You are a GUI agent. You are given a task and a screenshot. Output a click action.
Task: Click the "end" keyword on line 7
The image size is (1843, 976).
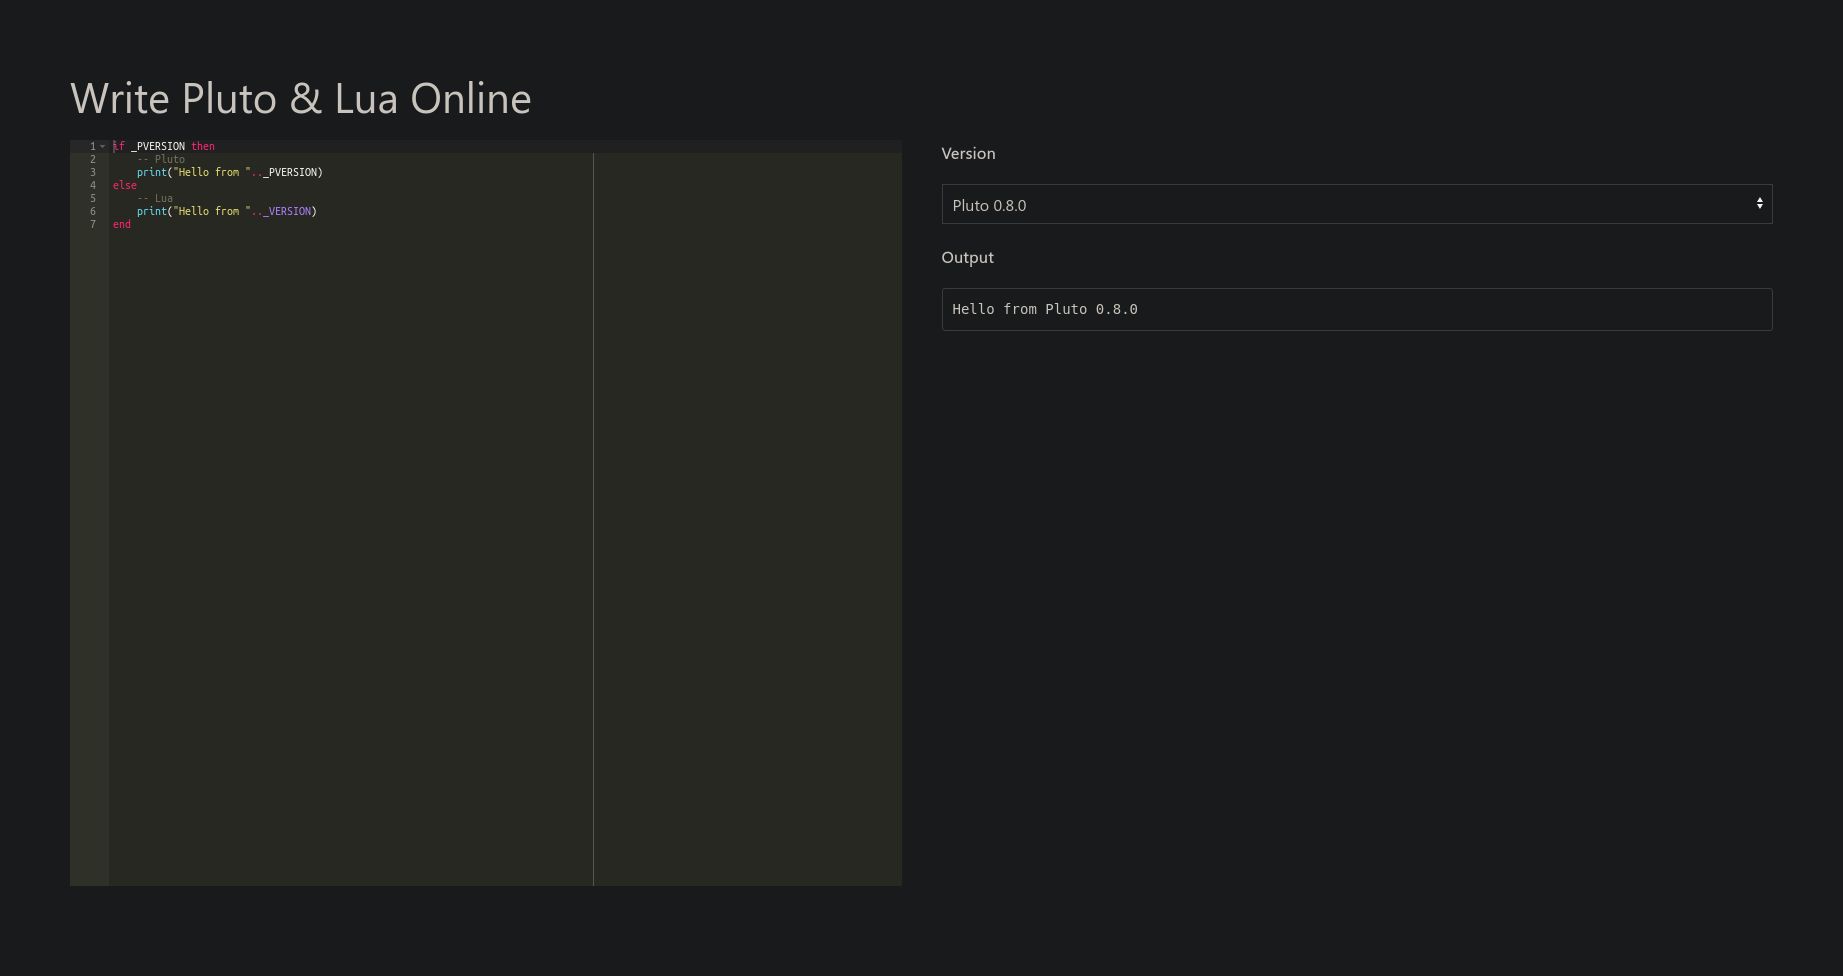[121, 224]
